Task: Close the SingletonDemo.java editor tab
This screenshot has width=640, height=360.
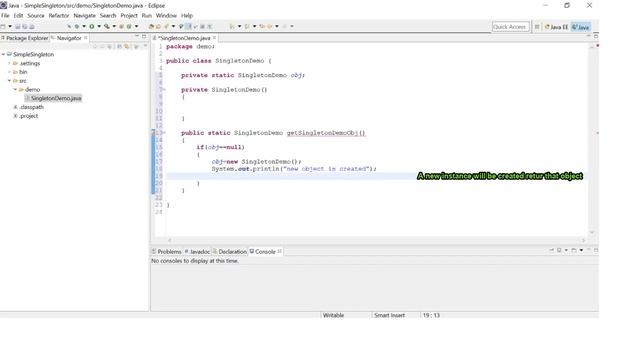Action: pos(214,38)
